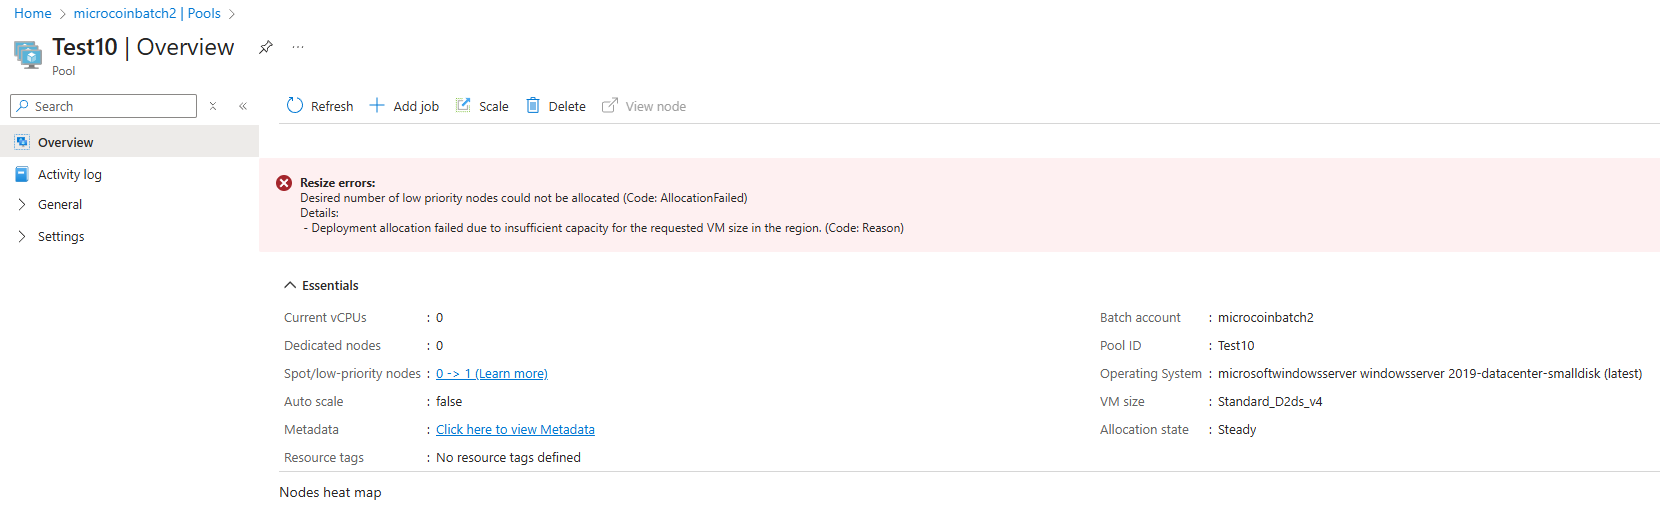Collapse the sidebar with the double chevron
The image size is (1660, 505).
pyautogui.click(x=243, y=106)
